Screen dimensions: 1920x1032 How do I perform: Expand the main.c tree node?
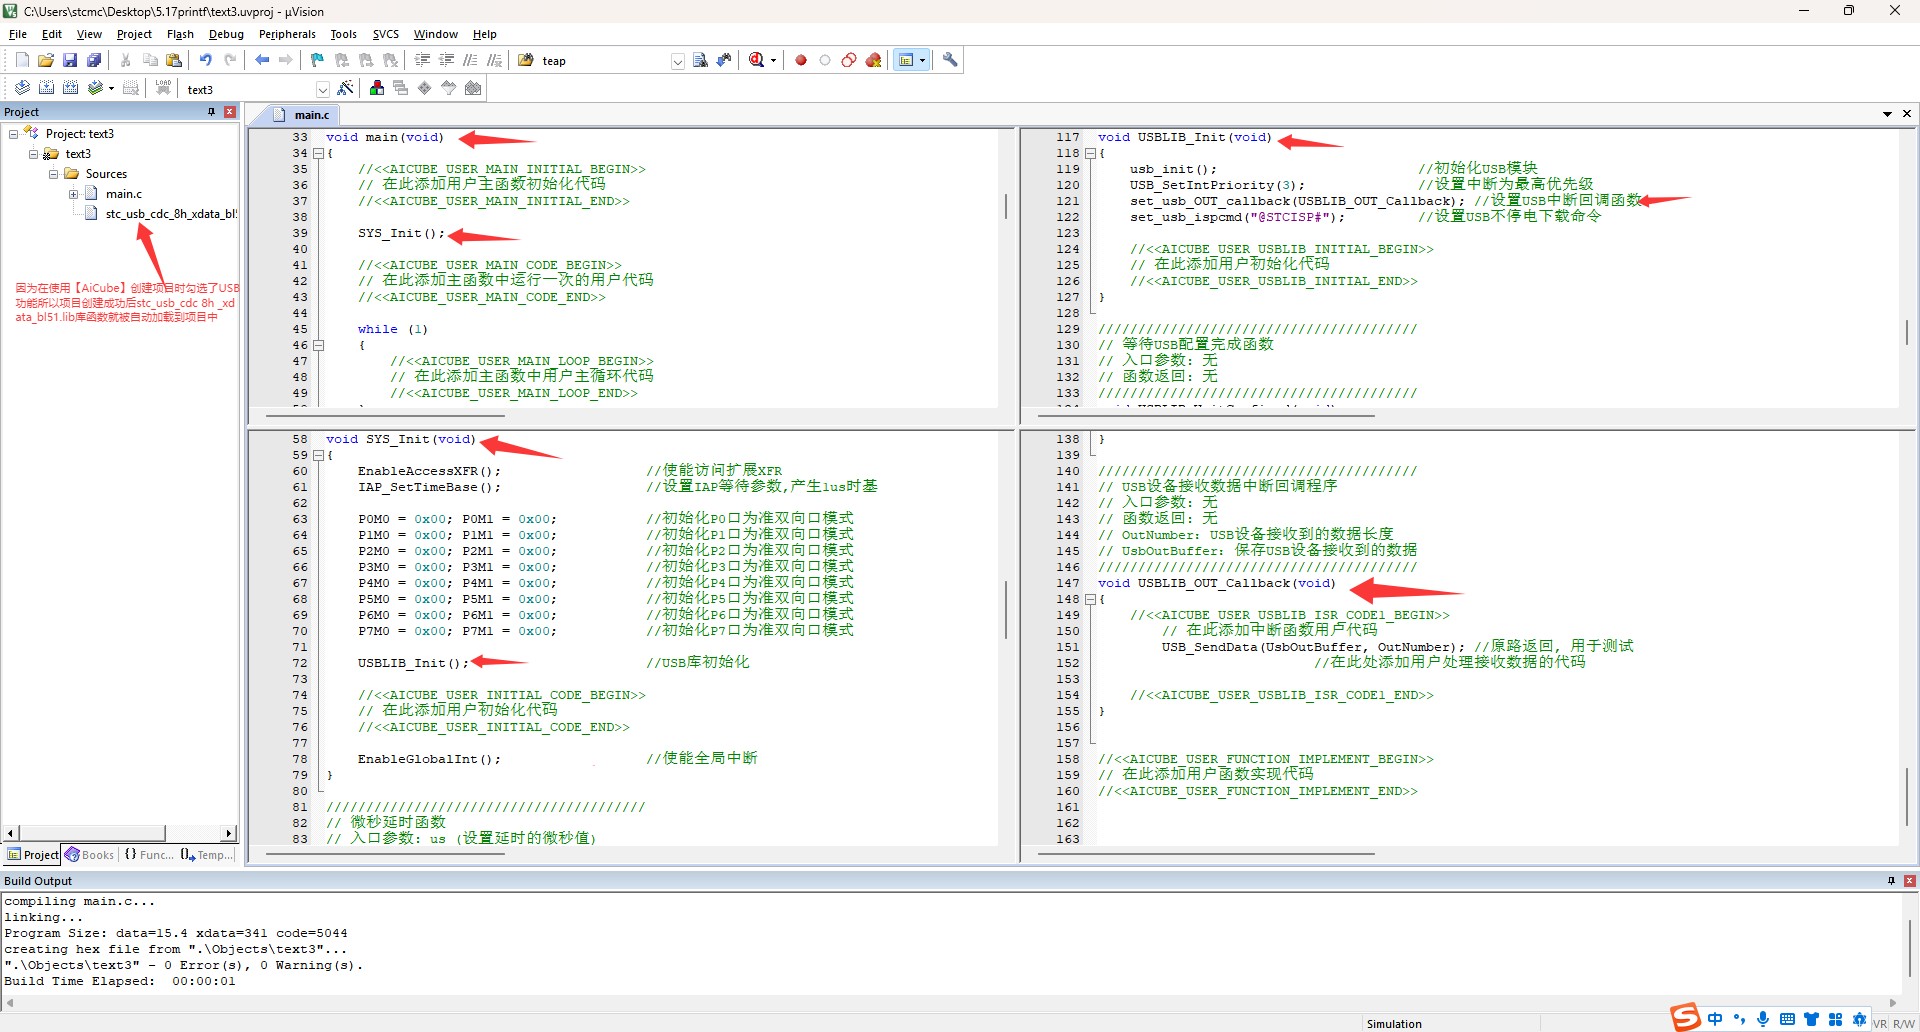point(74,194)
